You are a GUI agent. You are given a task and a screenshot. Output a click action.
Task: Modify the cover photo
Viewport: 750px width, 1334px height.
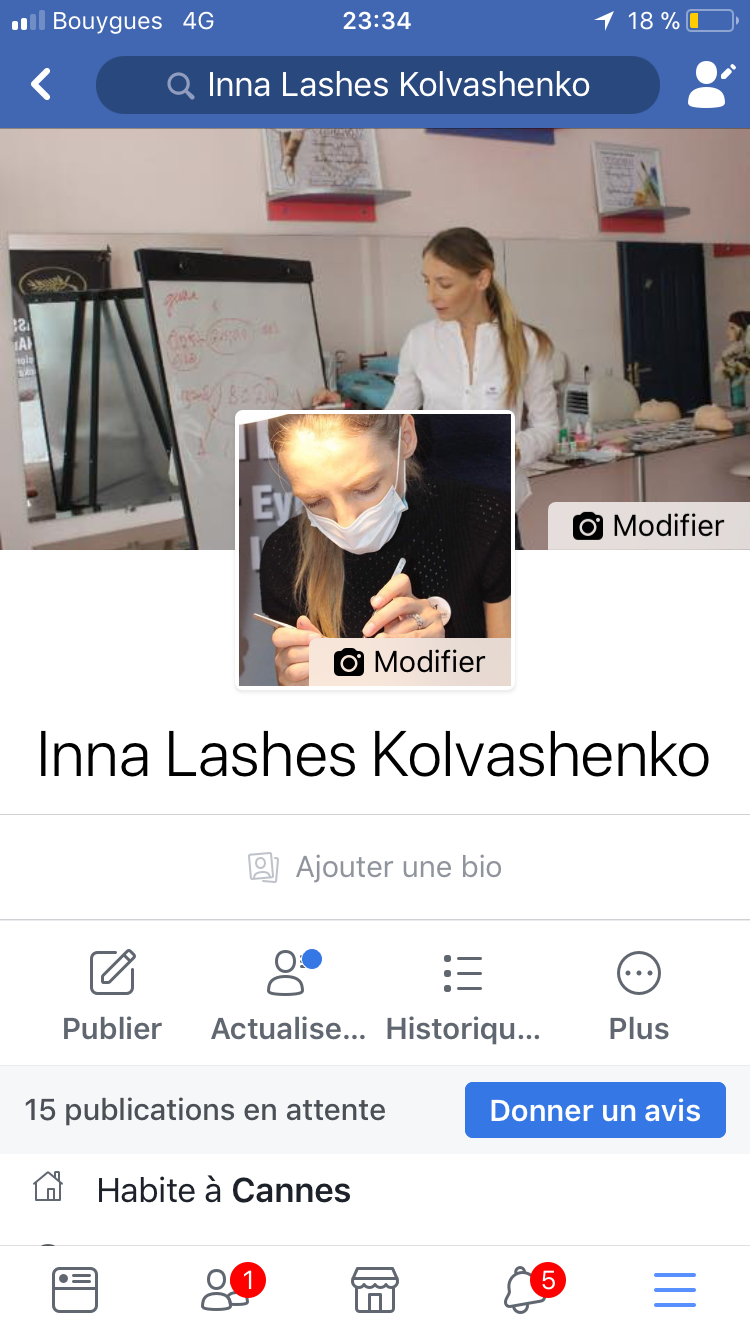point(649,526)
